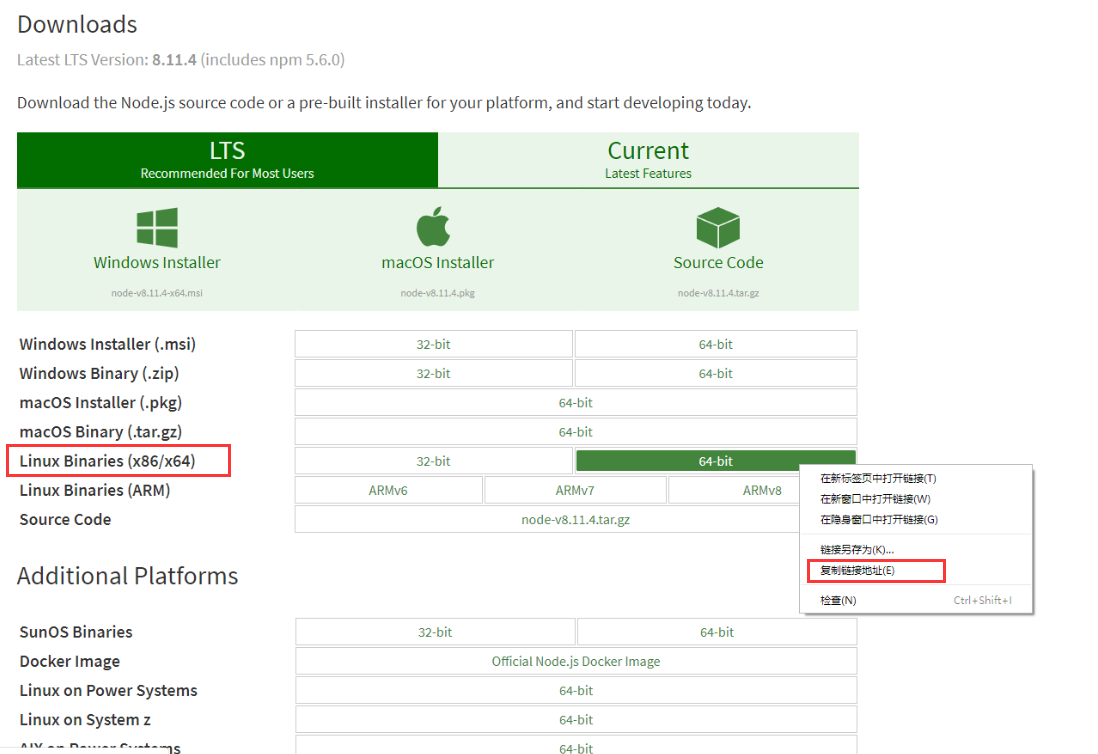Image resolution: width=1098 pixels, height=754 pixels.
Task: Click Latest LTS Version 8.11.4 text
Action: (181, 60)
